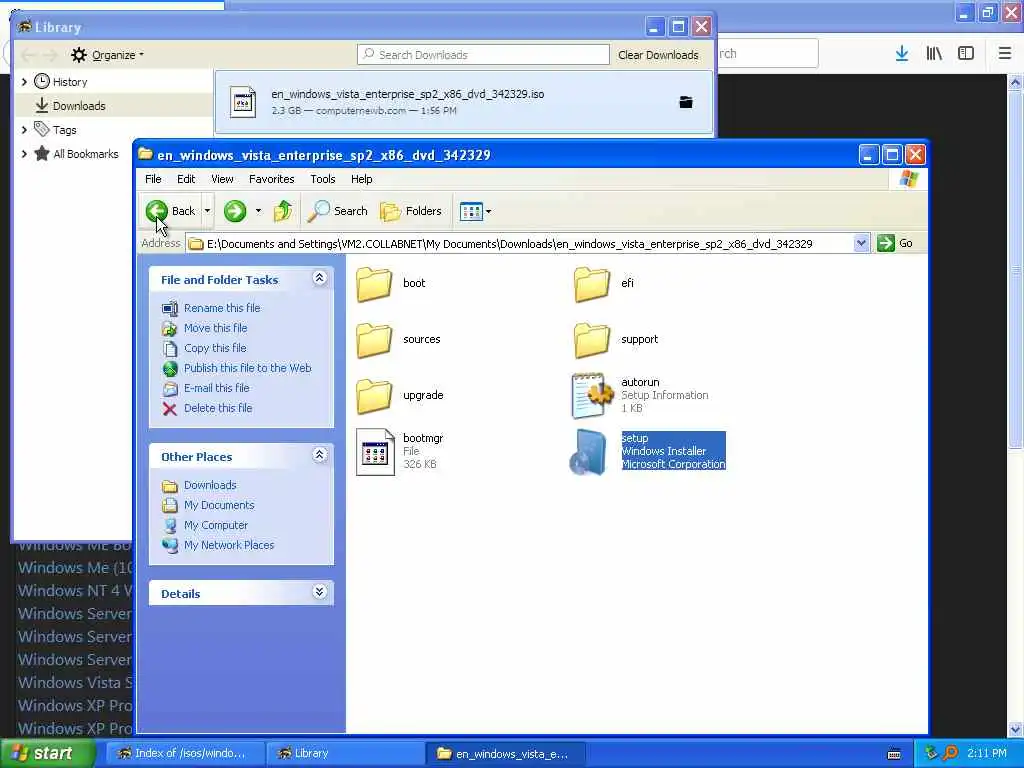Open the File menu

click(153, 179)
